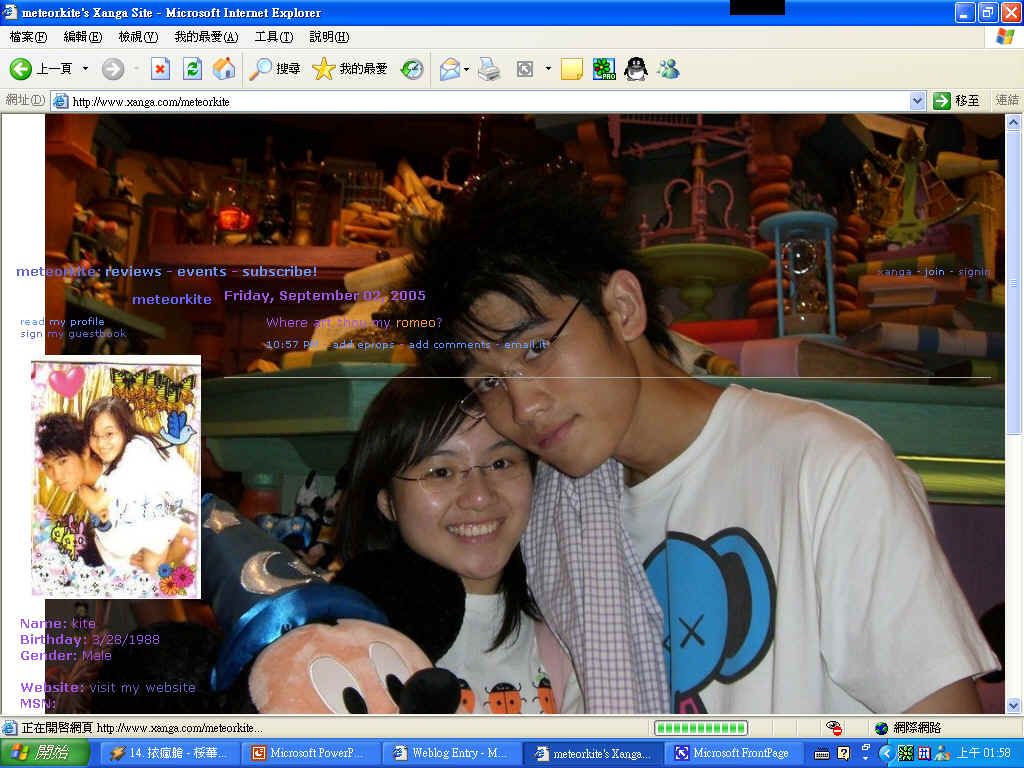Viewport: 1024px width, 768px height.
Task: Click the green Go arrow button
Action: (942, 101)
